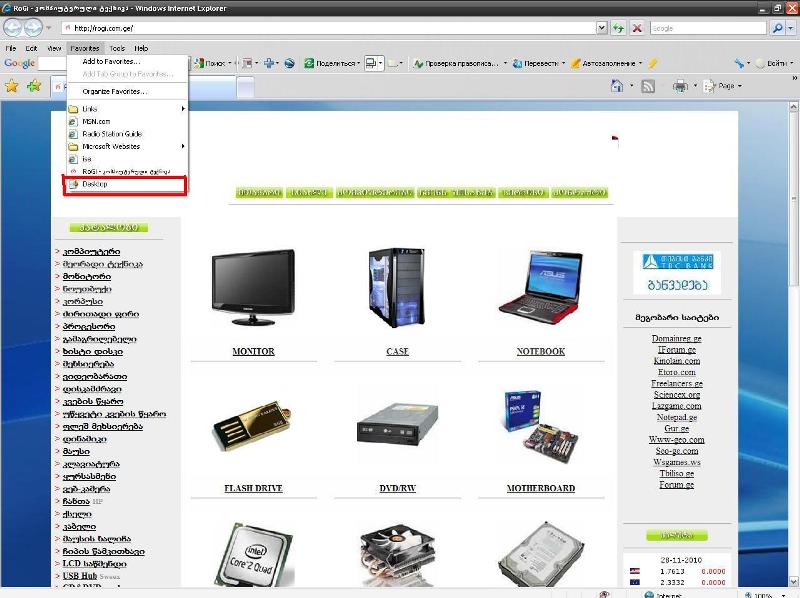Image resolution: width=800 pixels, height=598 pixels.
Task: Click the computer case product image
Action: [x=397, y=287]
